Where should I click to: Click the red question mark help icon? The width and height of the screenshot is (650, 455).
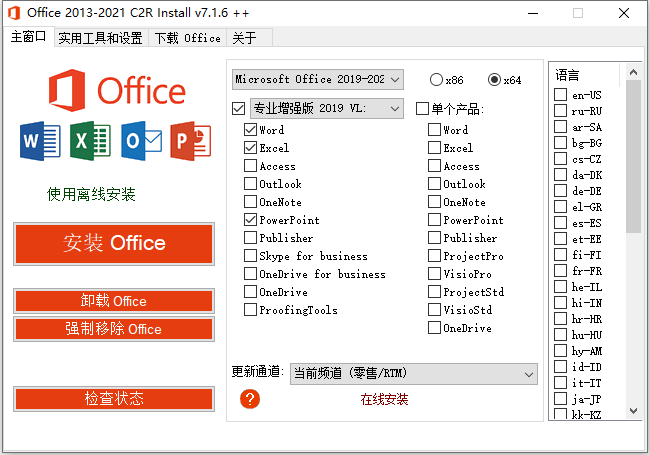click(250, 399)
